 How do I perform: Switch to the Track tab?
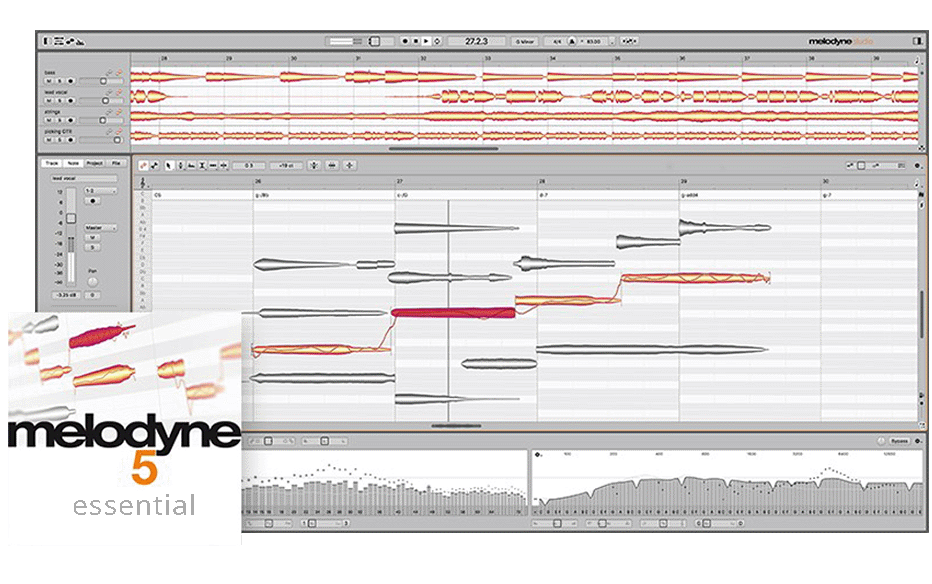tap(52, 162)
